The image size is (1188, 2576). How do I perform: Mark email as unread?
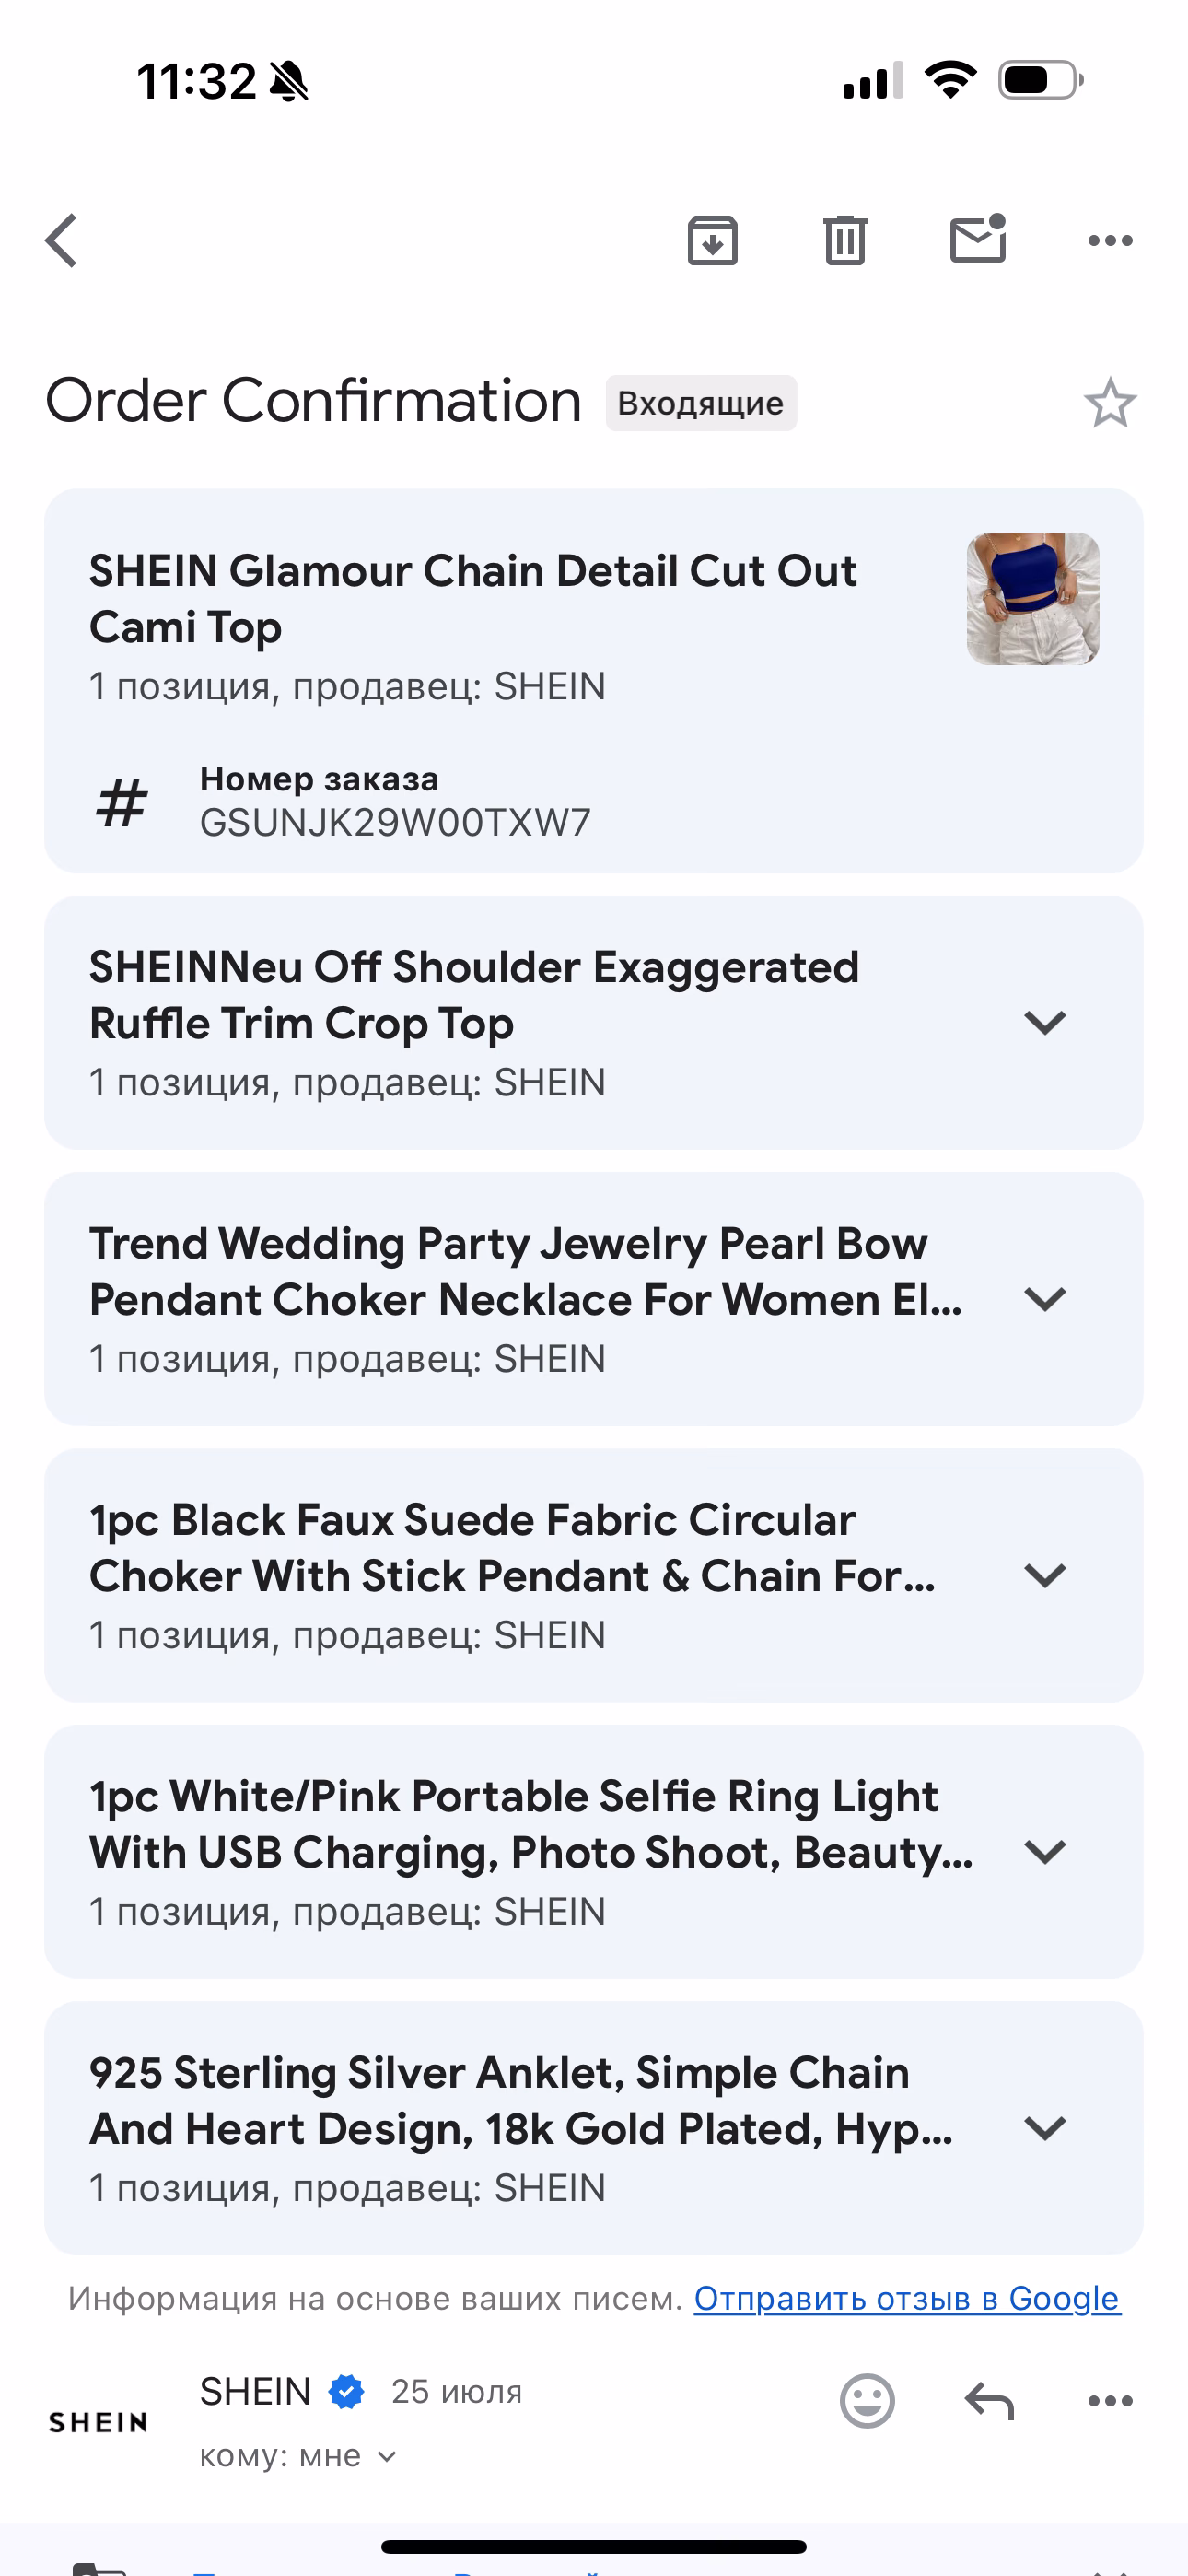pyautogui.click(x=977, y=240)
